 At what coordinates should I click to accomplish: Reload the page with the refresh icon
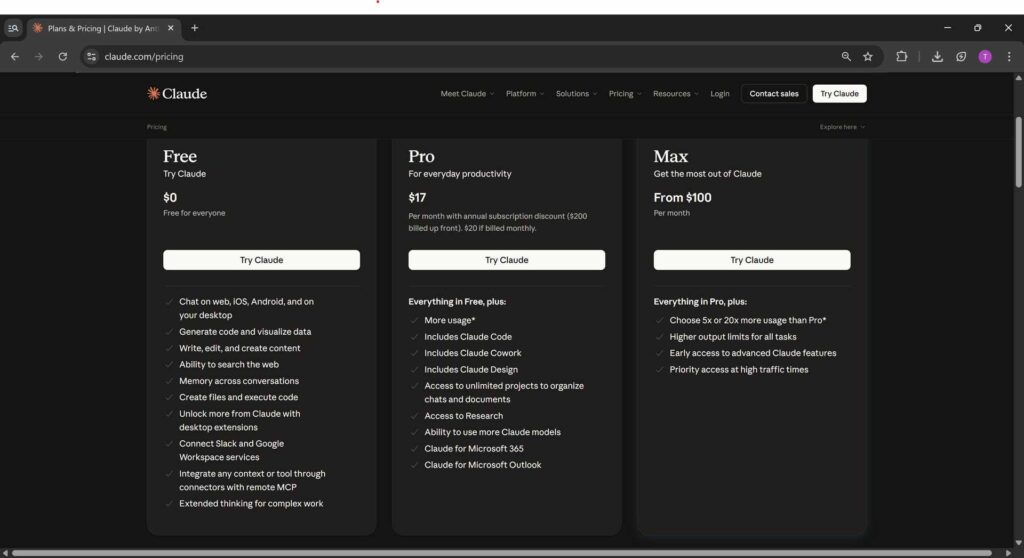[63, 57]
